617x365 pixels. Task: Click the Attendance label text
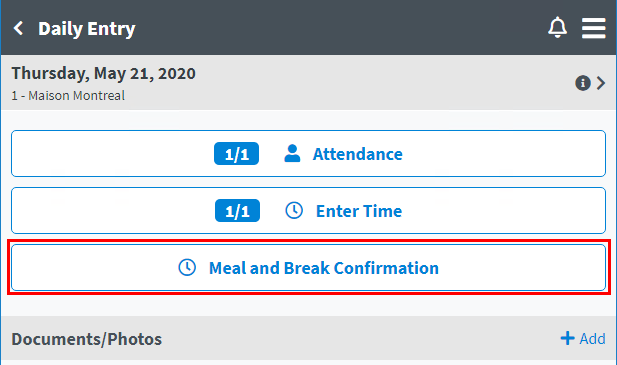coord(358,154)
